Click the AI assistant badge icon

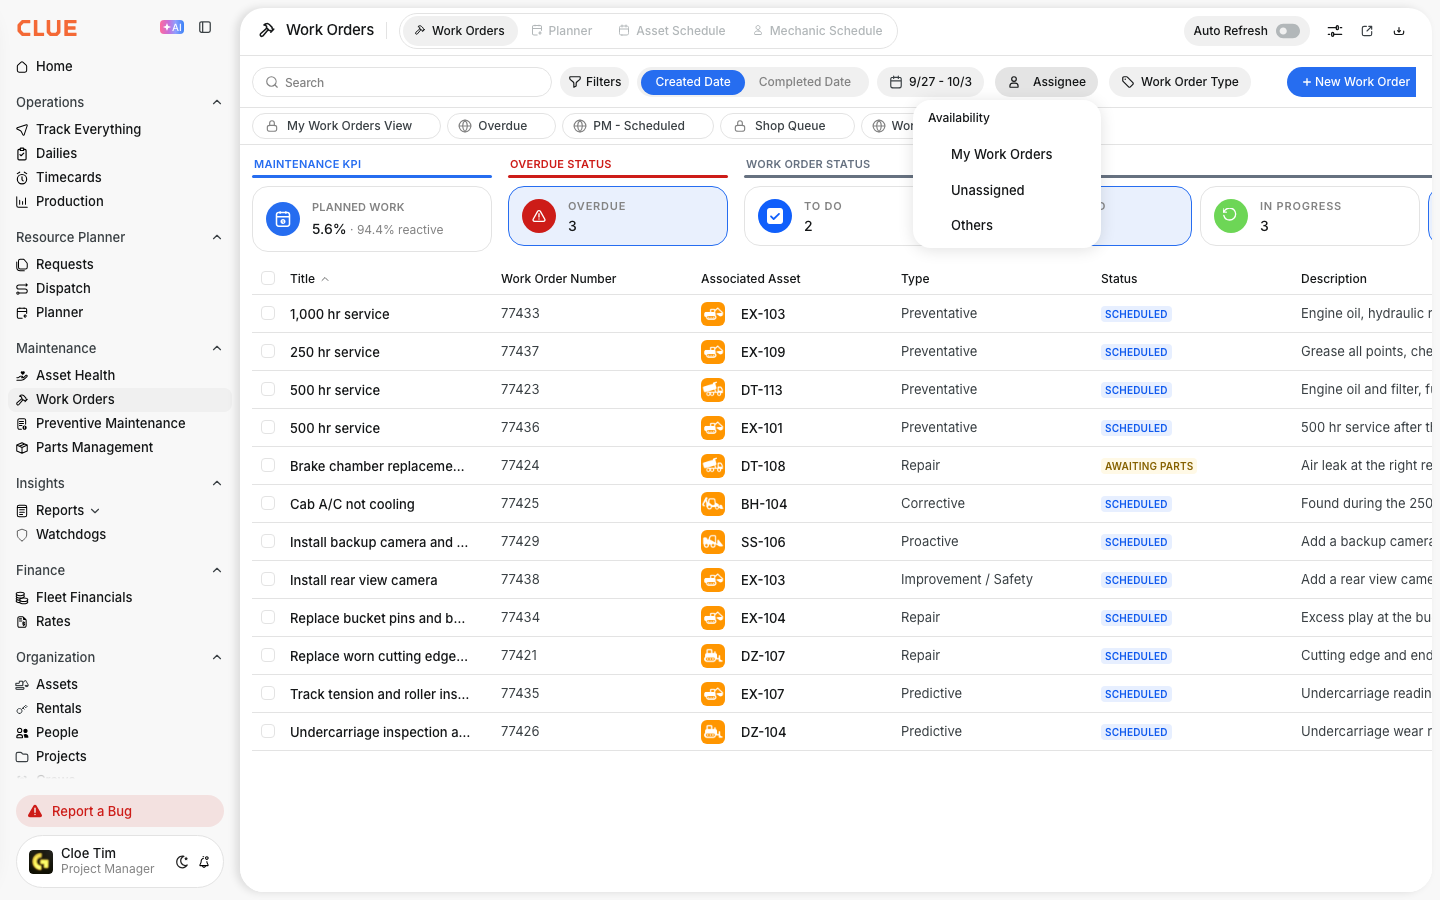[172, 28]
